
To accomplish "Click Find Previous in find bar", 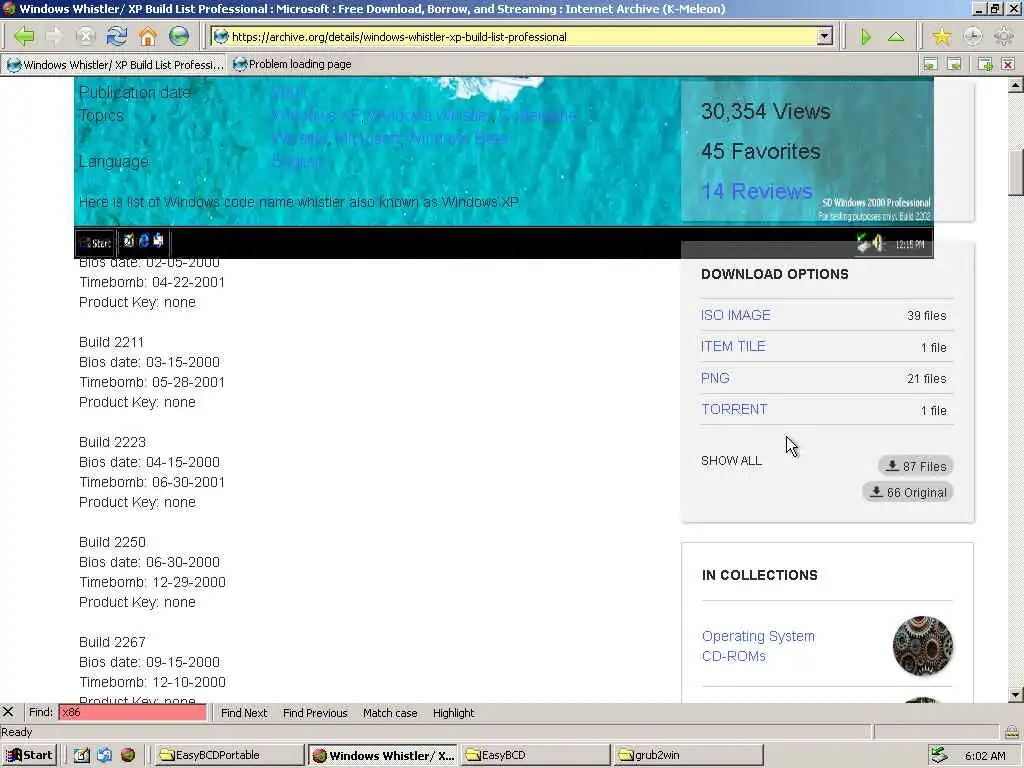I will click(x=315, y=712).
